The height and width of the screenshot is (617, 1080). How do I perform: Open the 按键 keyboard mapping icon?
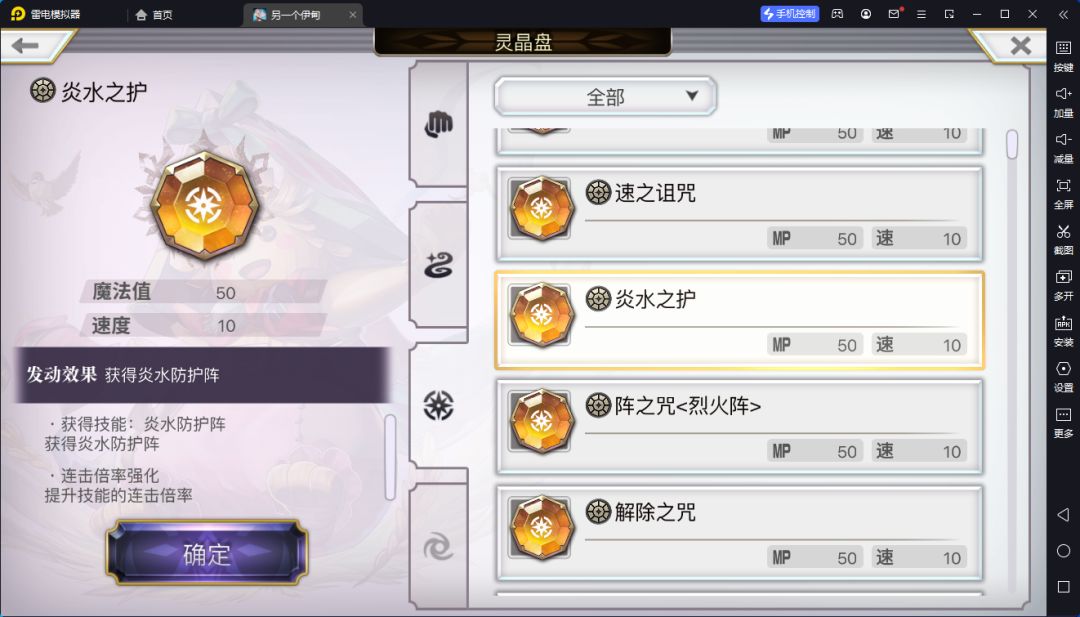pyautogui.click(x=1063, y=56)
